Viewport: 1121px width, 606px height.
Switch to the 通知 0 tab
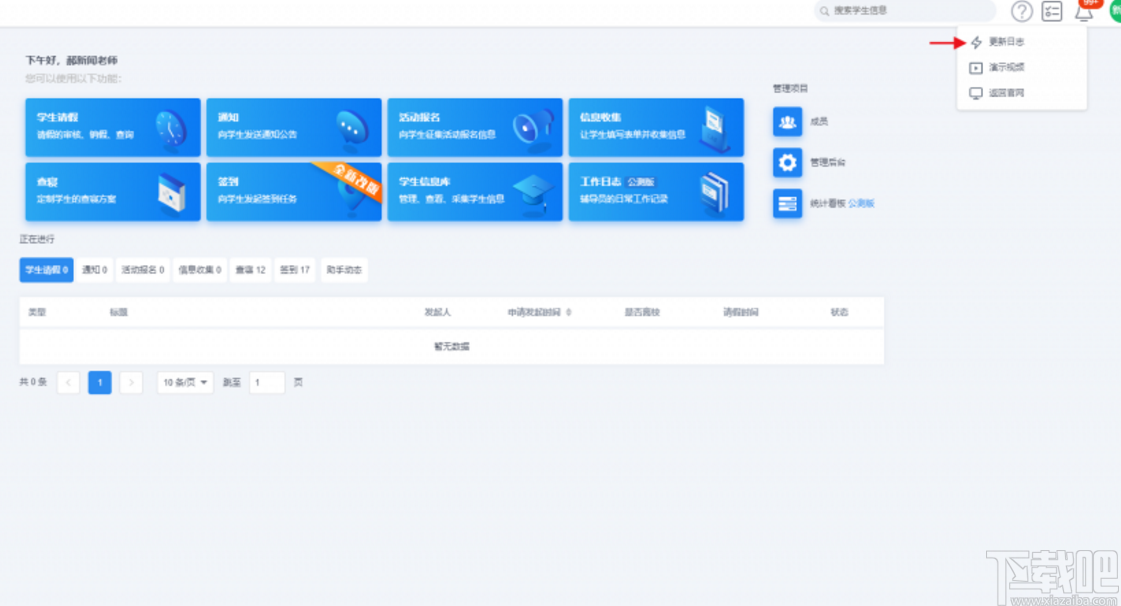[x=94, y=270]
